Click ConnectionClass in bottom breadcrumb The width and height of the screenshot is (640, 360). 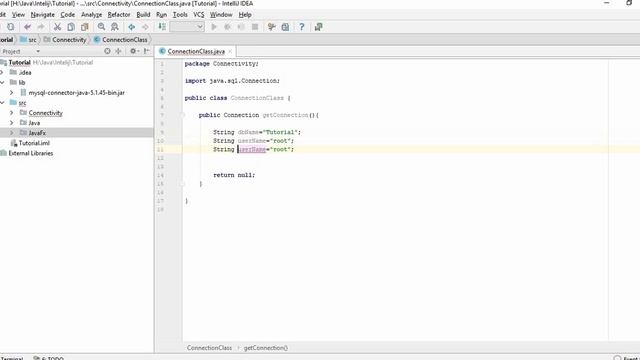209,348
